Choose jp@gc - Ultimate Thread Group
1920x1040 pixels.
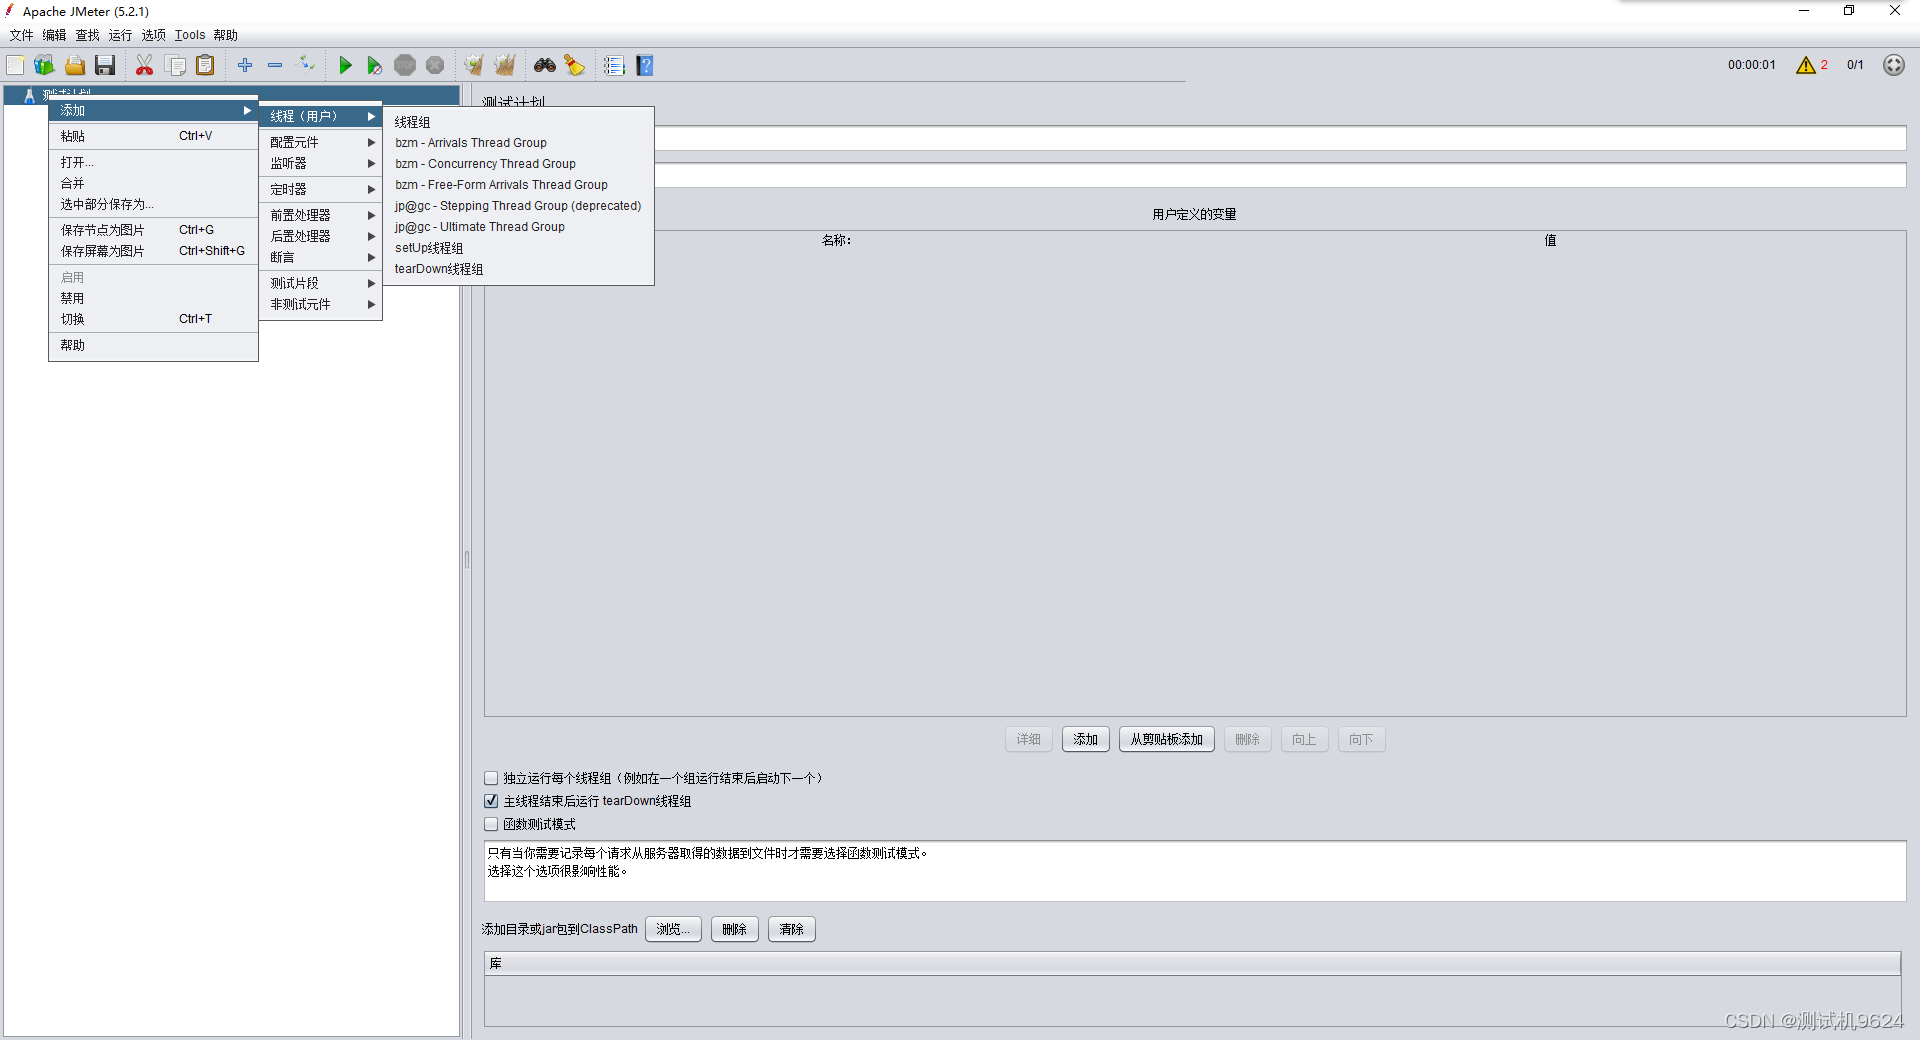[x=519, y=227]
